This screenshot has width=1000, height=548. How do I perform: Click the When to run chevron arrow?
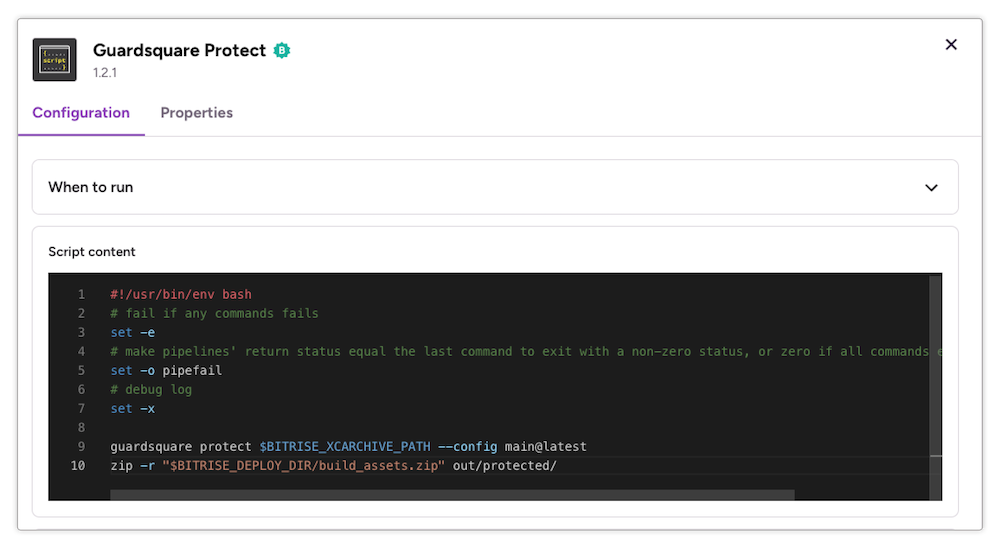[931, 188]
